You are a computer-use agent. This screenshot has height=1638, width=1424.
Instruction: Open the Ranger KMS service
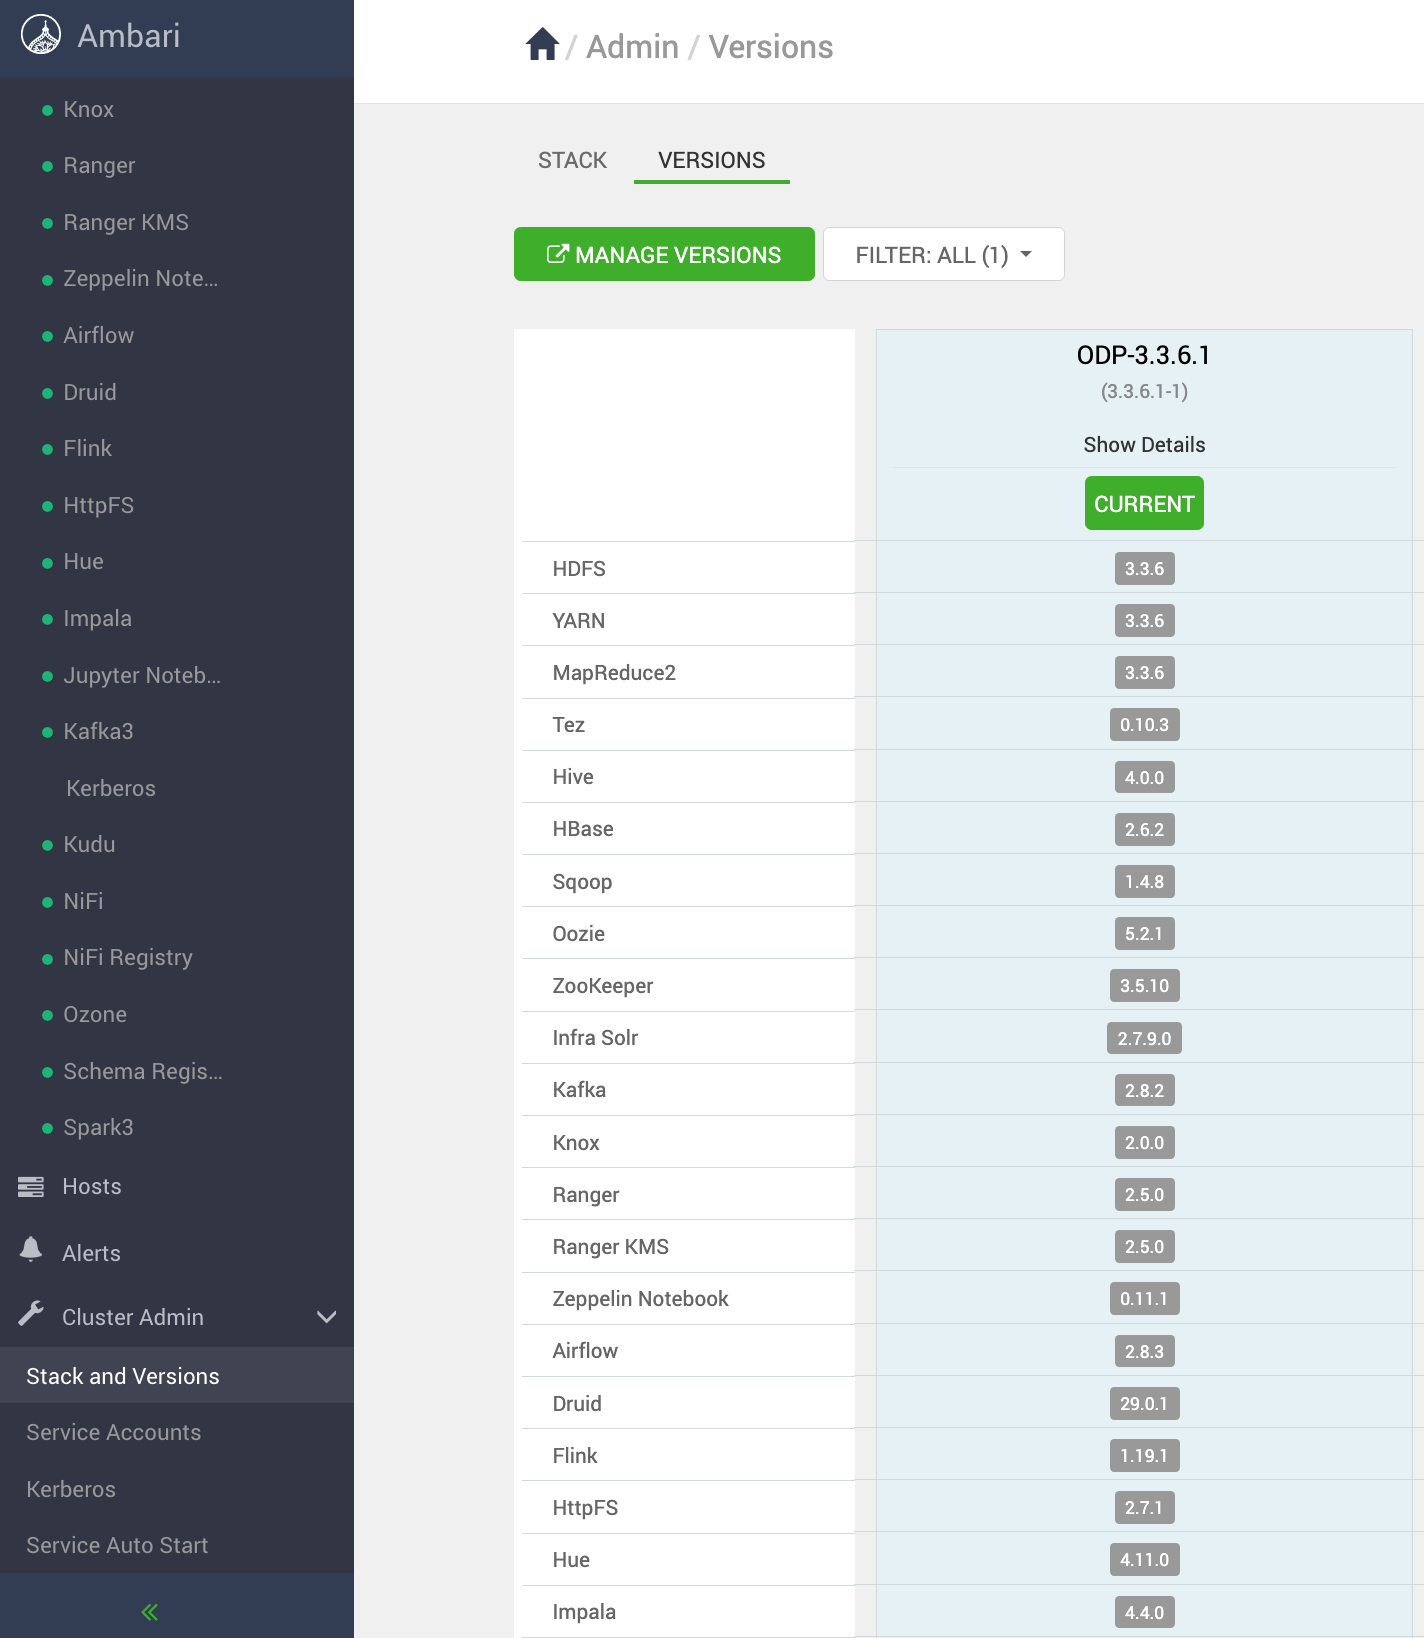126,222
